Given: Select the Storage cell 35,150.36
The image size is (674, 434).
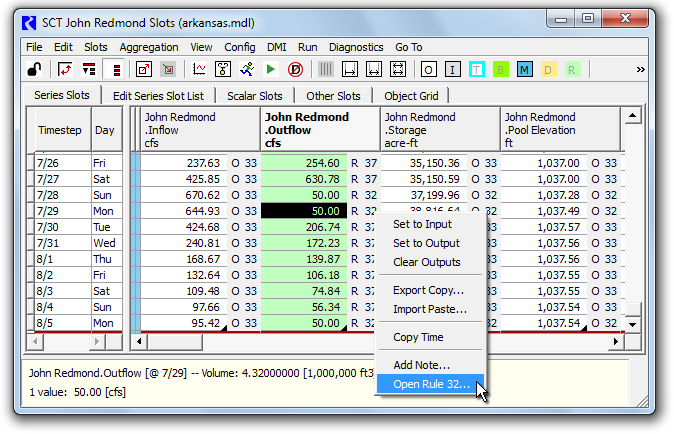Looking at the screenshot, I should click(424, 163).
